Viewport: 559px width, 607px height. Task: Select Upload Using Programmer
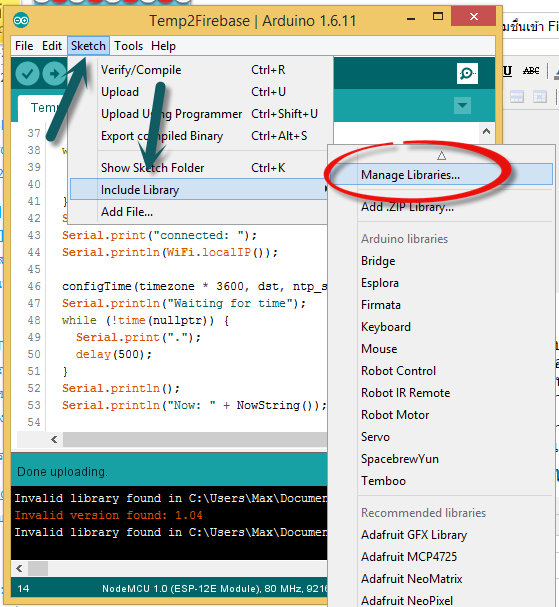coord(201,114)
